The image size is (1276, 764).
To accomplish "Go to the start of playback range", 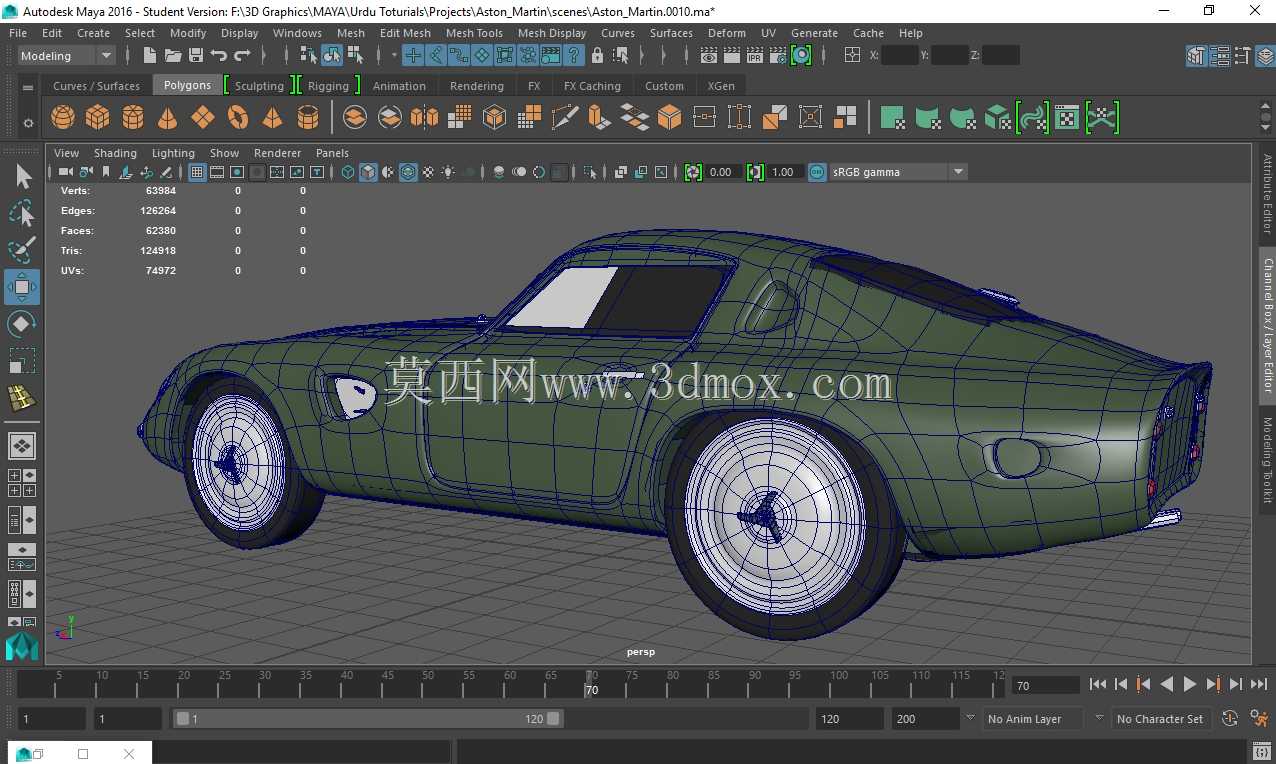I will pos(1098,684).
